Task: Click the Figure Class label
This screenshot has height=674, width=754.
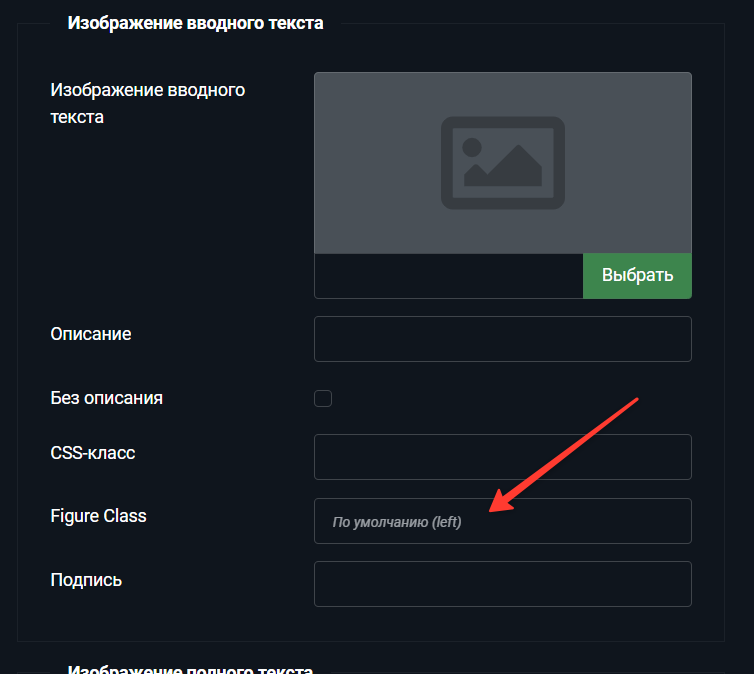Action: point(99,516)
